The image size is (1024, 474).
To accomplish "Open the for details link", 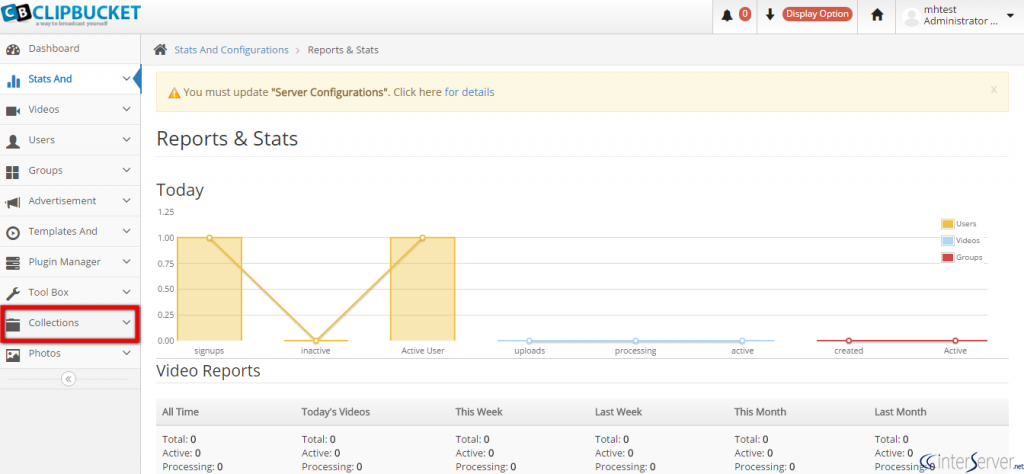I will click(470, 92).
